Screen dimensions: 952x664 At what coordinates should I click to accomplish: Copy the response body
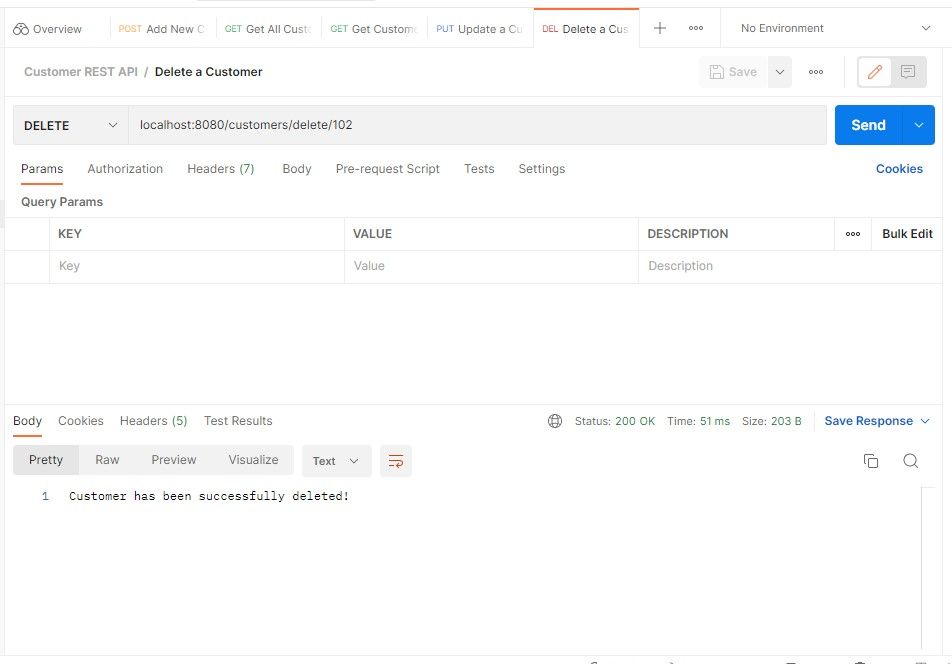pos(871,461)
